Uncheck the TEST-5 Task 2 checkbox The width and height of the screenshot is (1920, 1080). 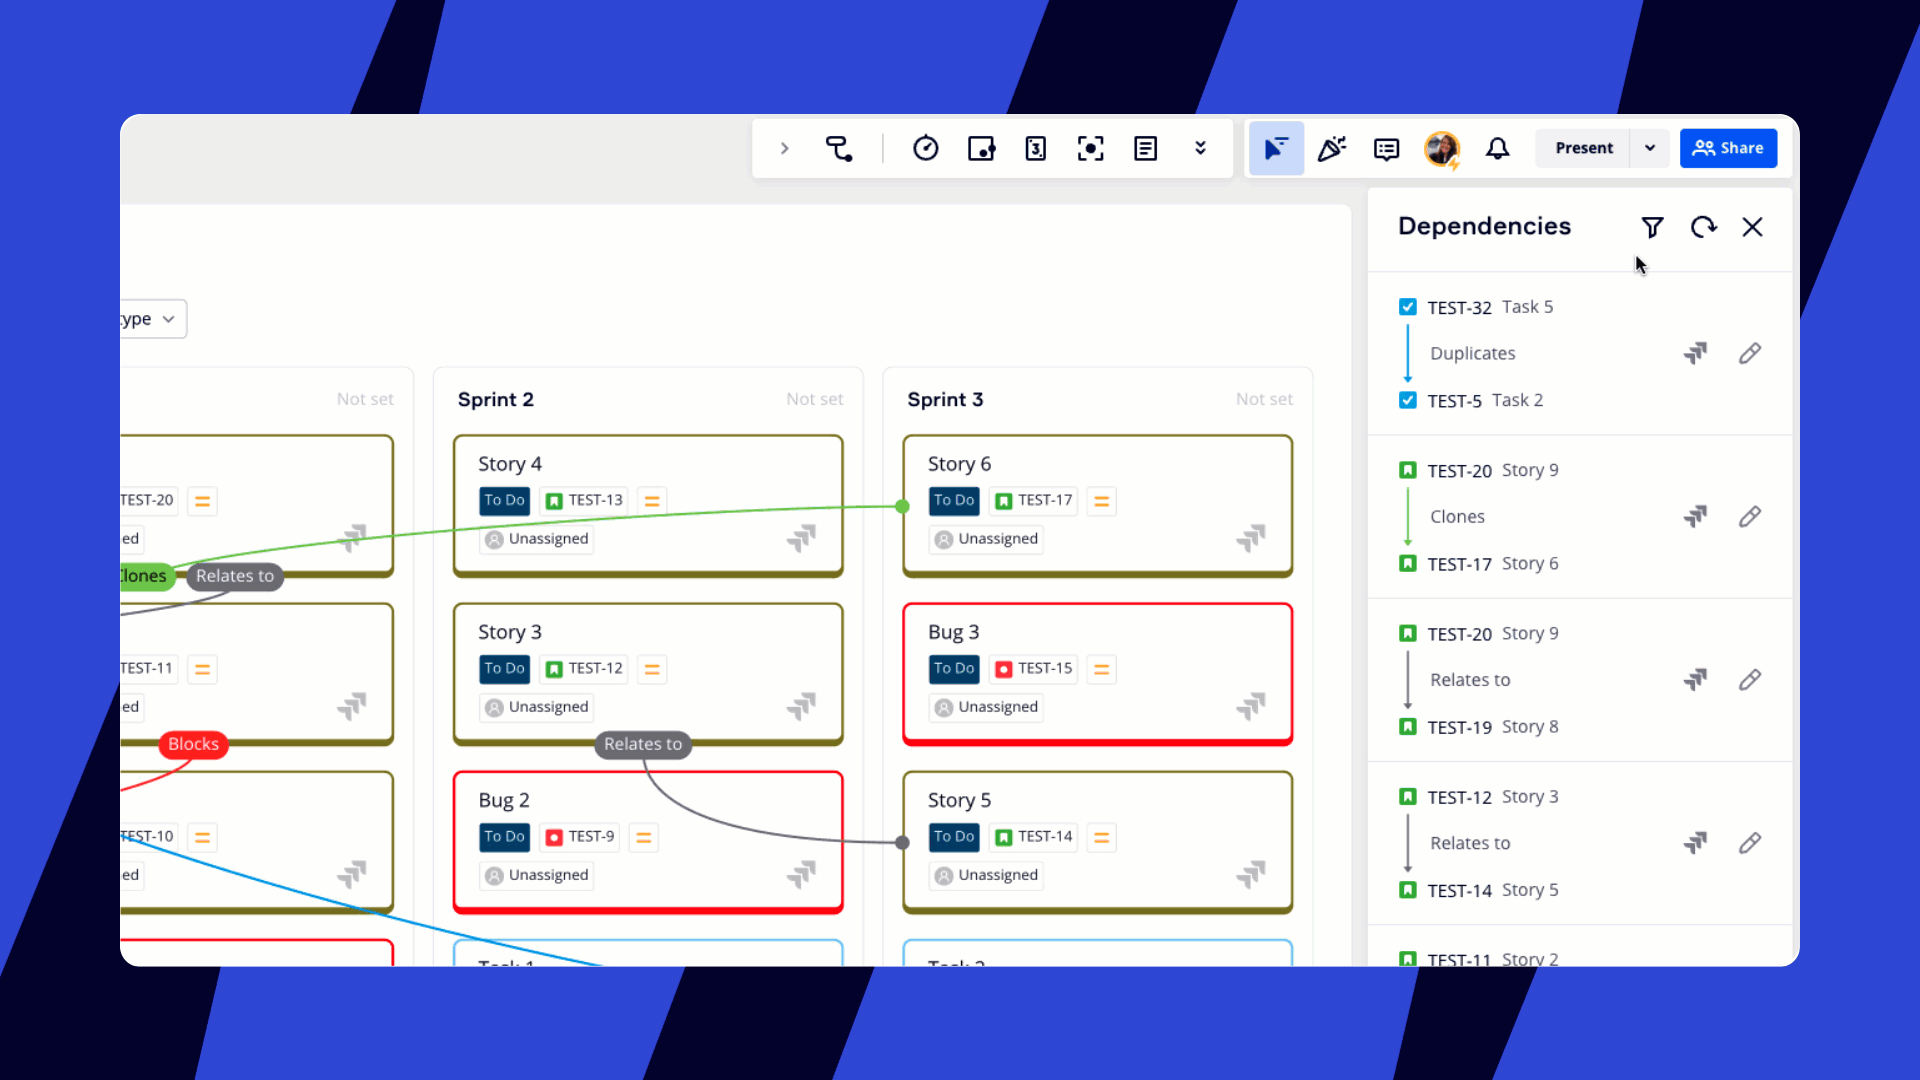coord(1408,400)
